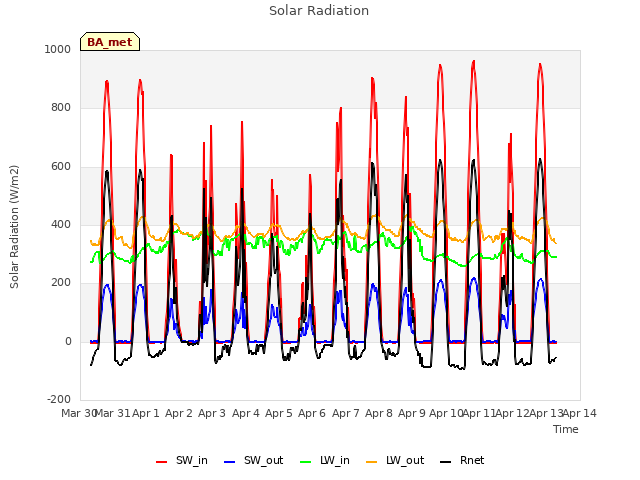Click the Apr 3 x-axis label
This screenshot has height=480, width=640.
212,413
